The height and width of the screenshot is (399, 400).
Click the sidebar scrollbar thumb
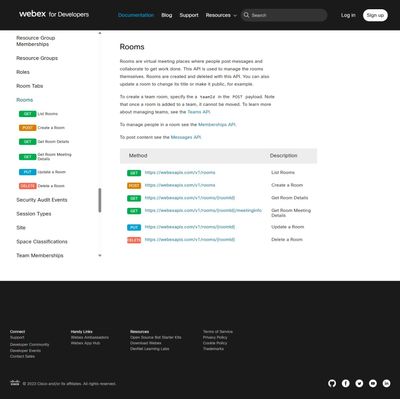pyautogui.click(x=100, y=200)
